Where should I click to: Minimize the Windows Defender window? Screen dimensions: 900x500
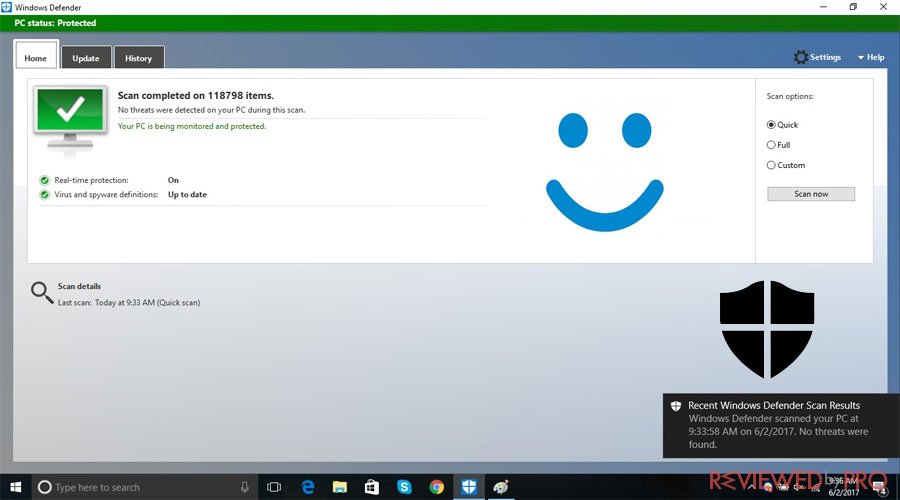point(823,7)
